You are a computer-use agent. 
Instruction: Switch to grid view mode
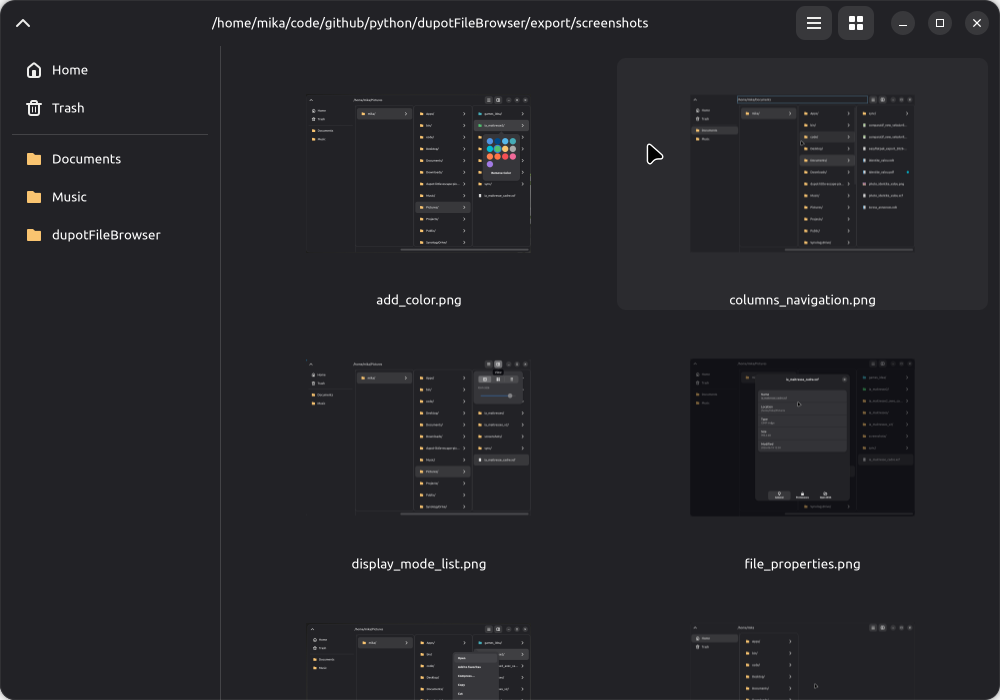855,24
